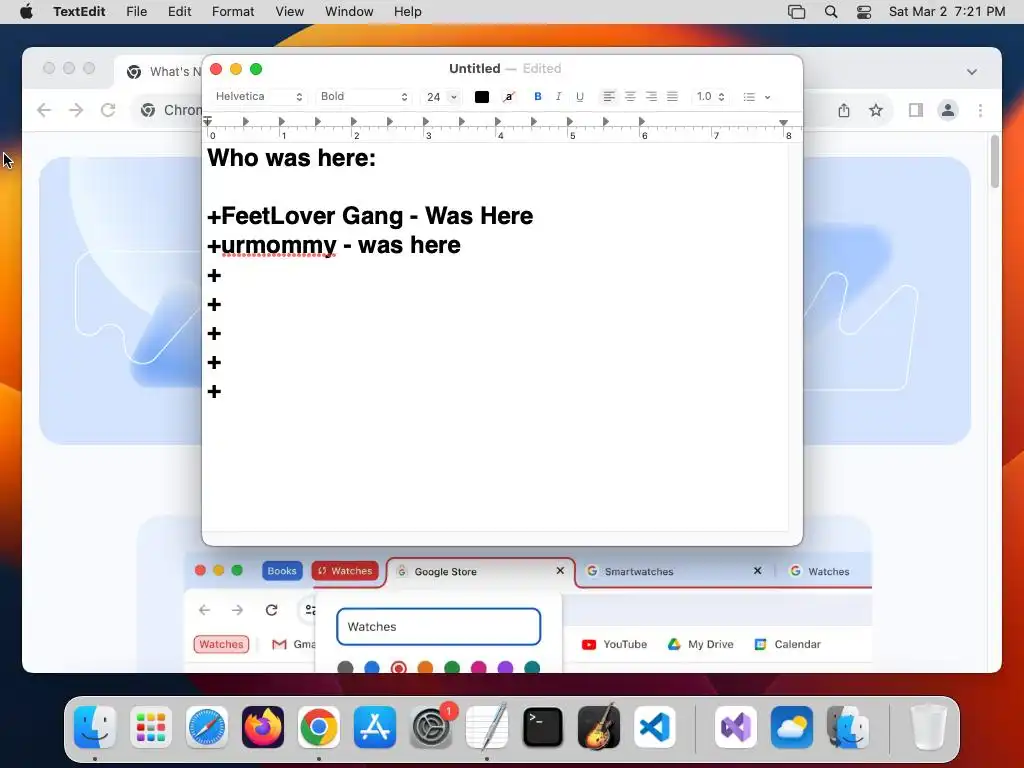This screenshot has width=1024, height=768.
Task: Bookmark this page with the star icon
Action: click(x=876, y=110)
